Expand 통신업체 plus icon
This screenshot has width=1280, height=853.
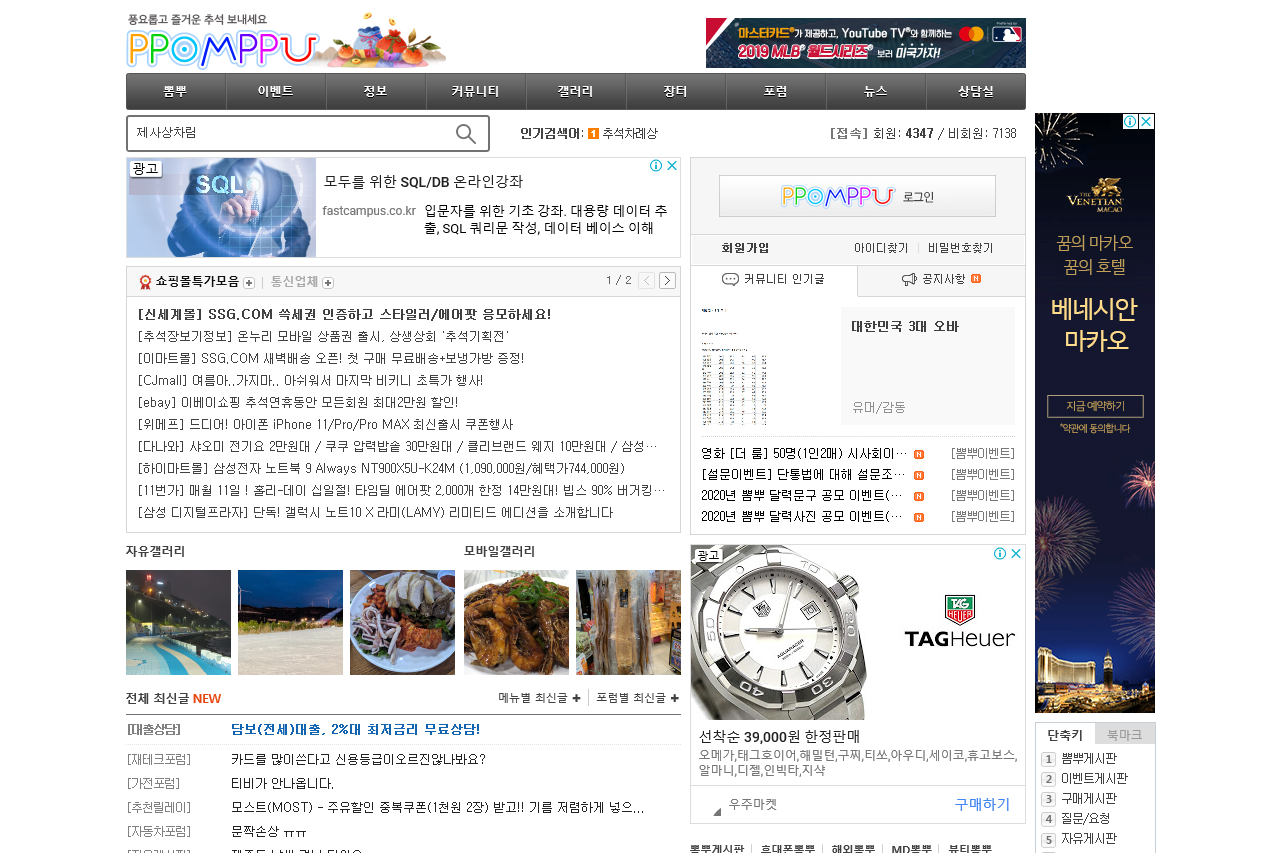(328, 283)
